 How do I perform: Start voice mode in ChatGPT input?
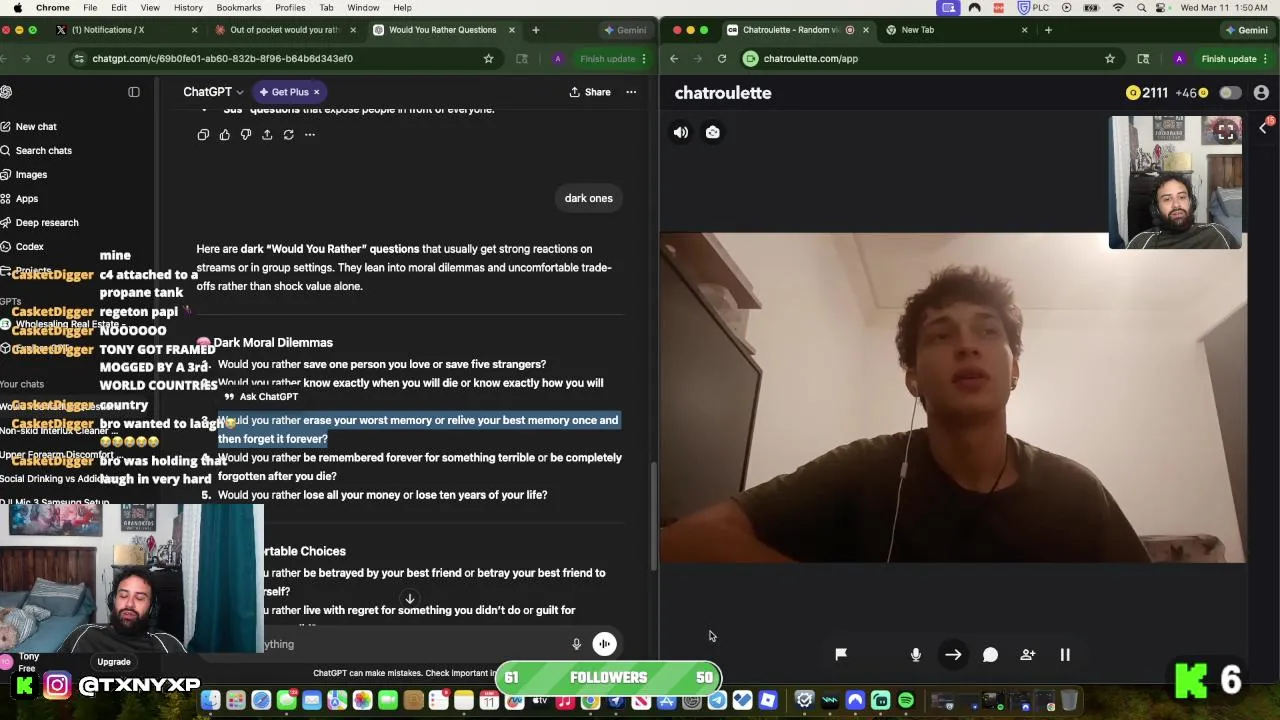[x=604, y=644]
